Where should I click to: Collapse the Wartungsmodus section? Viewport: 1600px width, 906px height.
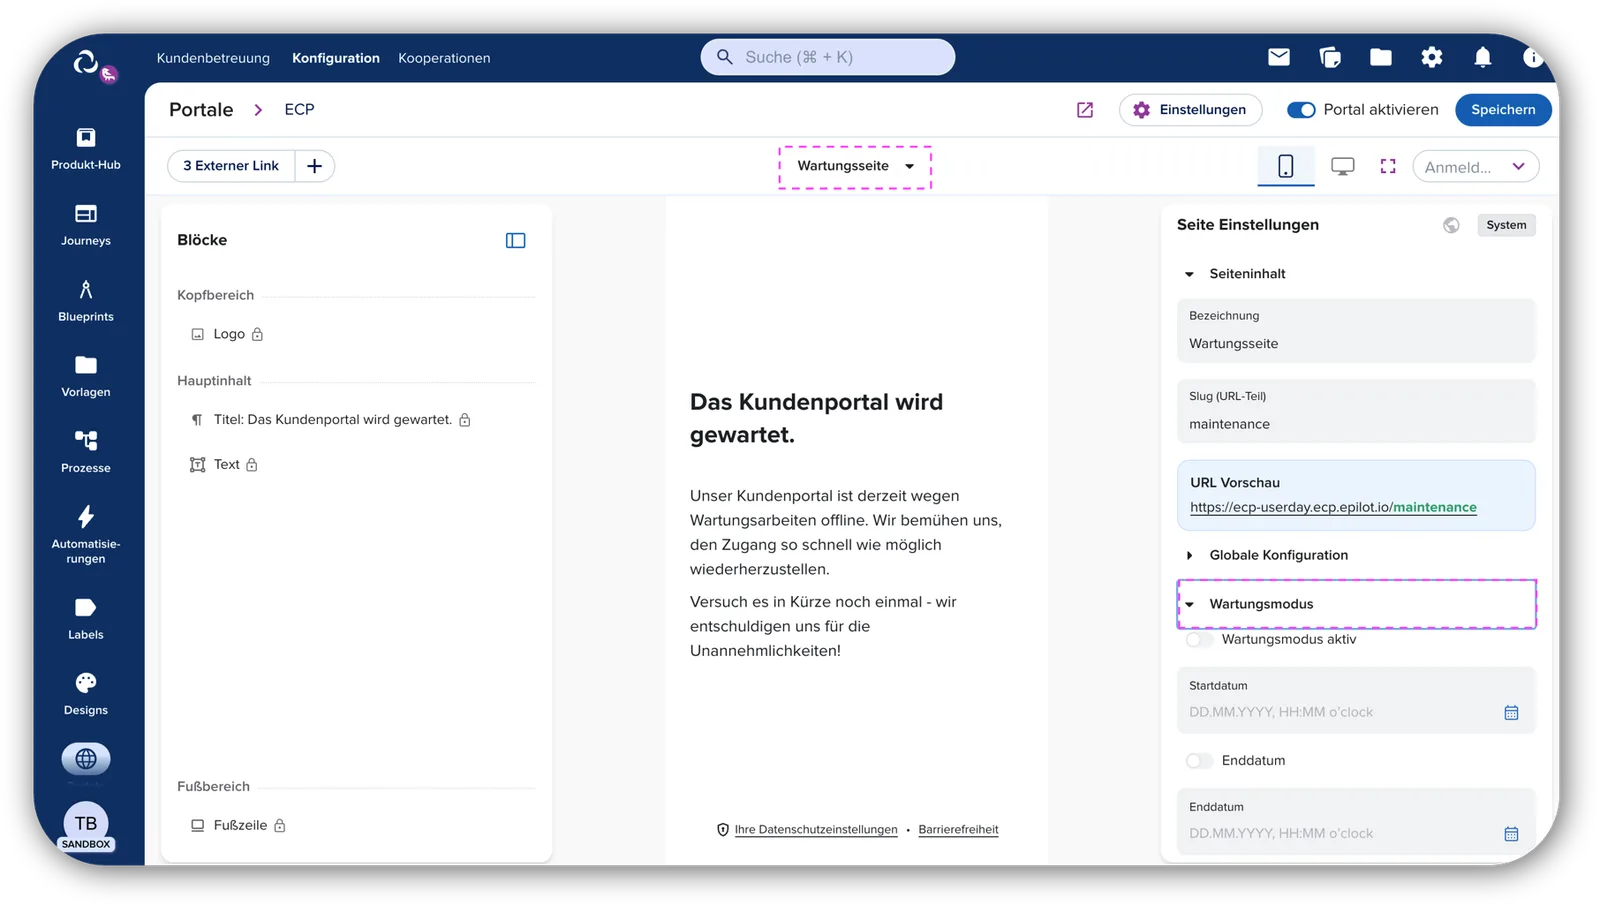pyautogui.click(x=1356, y=604)
